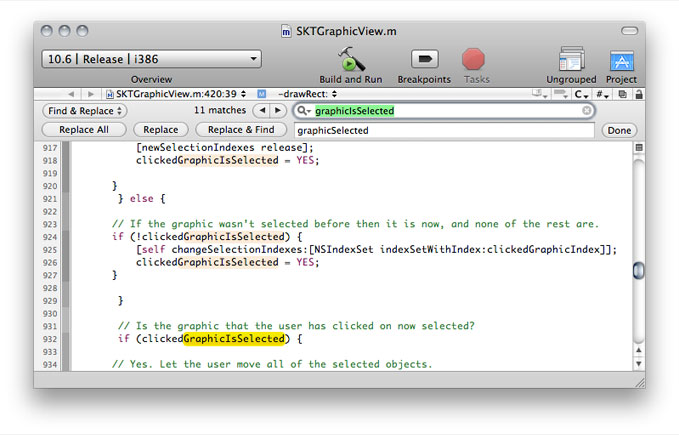Click the vertical scrollbar thumb in the editor
Viewport: 679px width, 435px height.
639,270
